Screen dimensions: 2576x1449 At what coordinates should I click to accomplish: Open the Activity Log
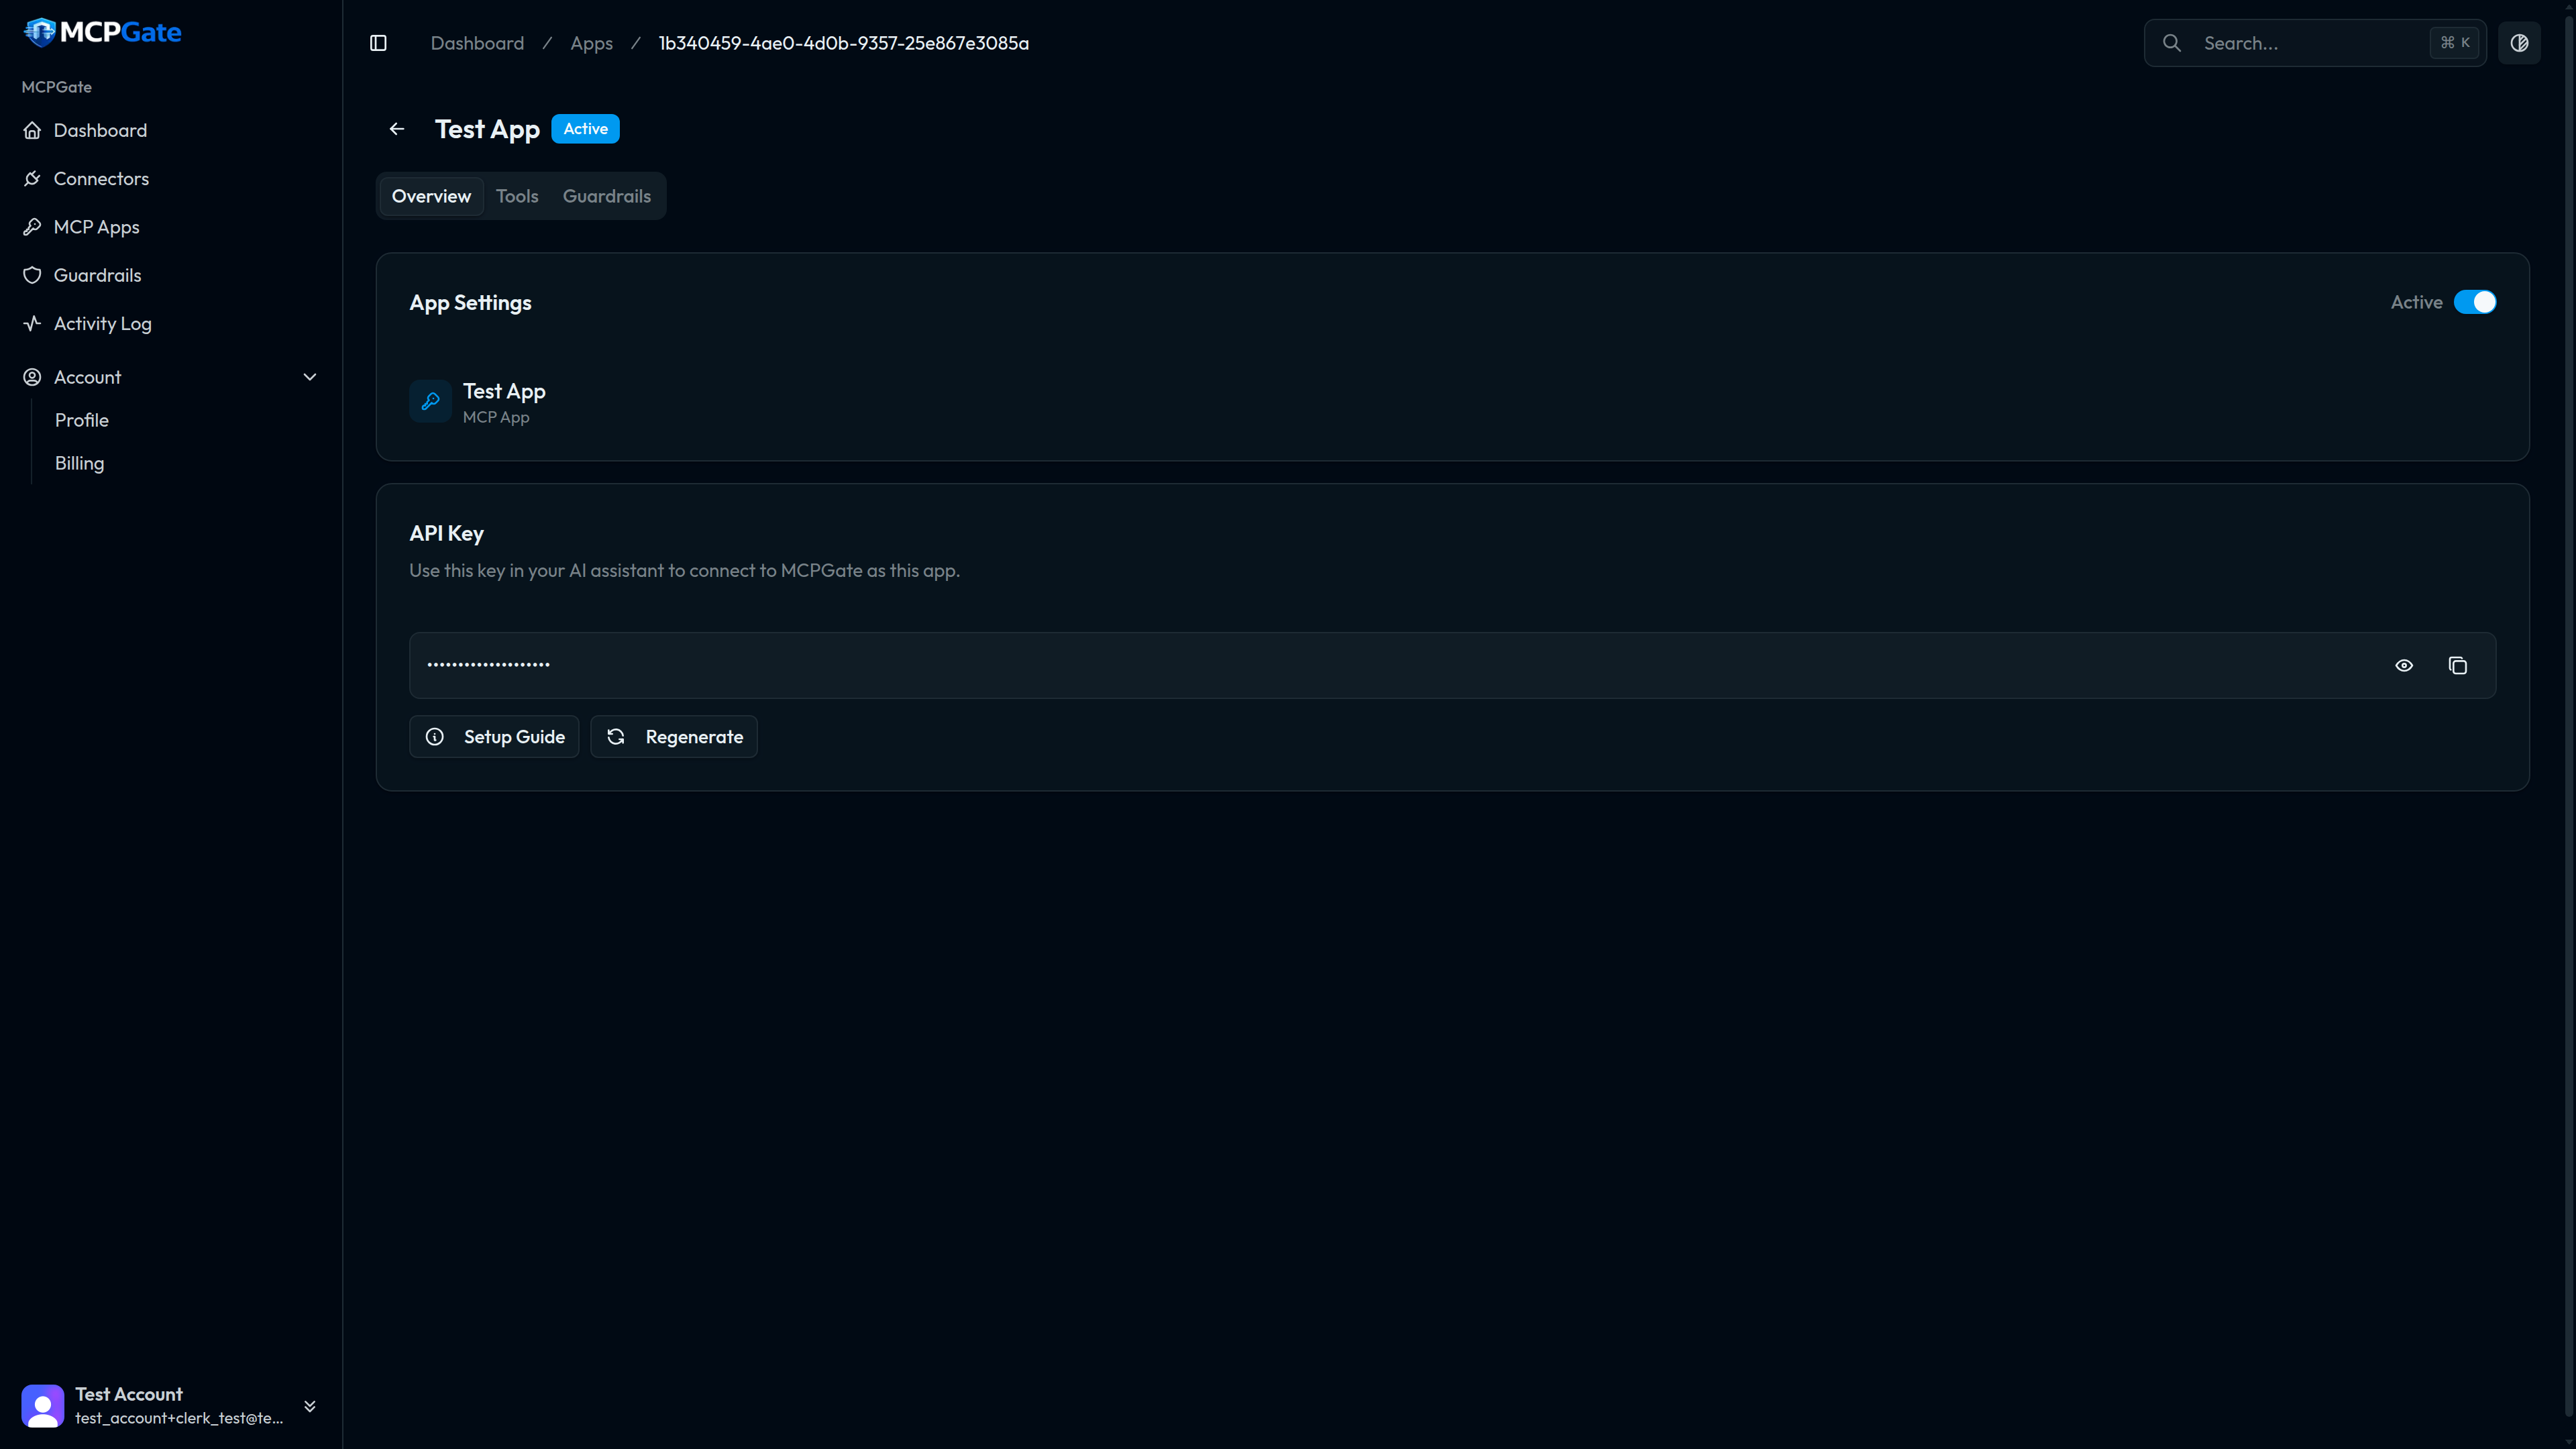coord(103,323)
